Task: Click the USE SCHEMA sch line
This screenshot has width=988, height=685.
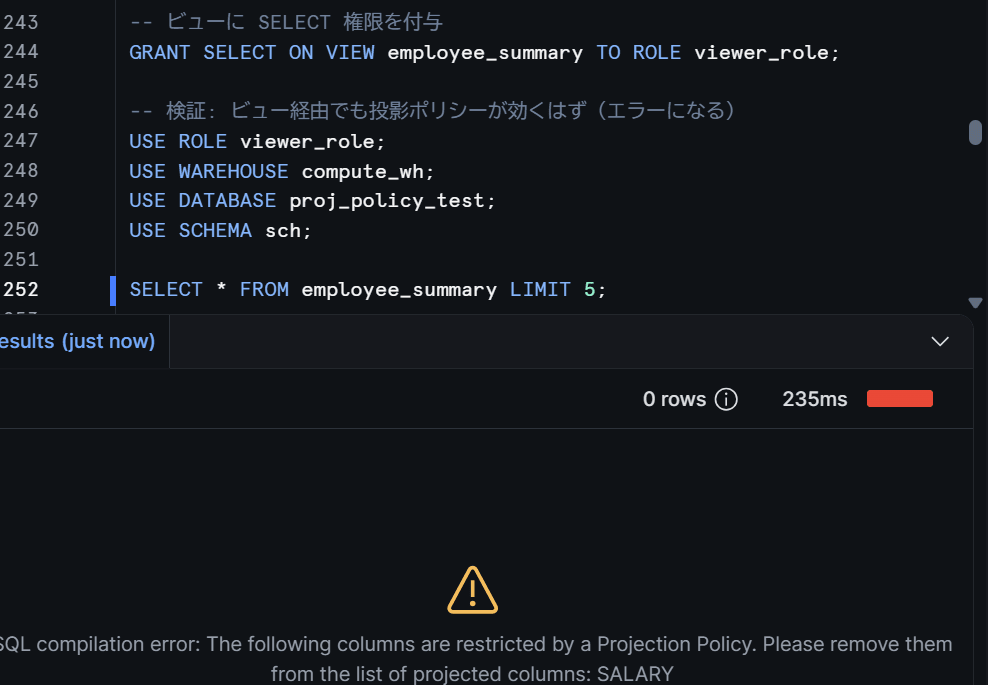Action: pyautogui.click(x=220, y=230)
